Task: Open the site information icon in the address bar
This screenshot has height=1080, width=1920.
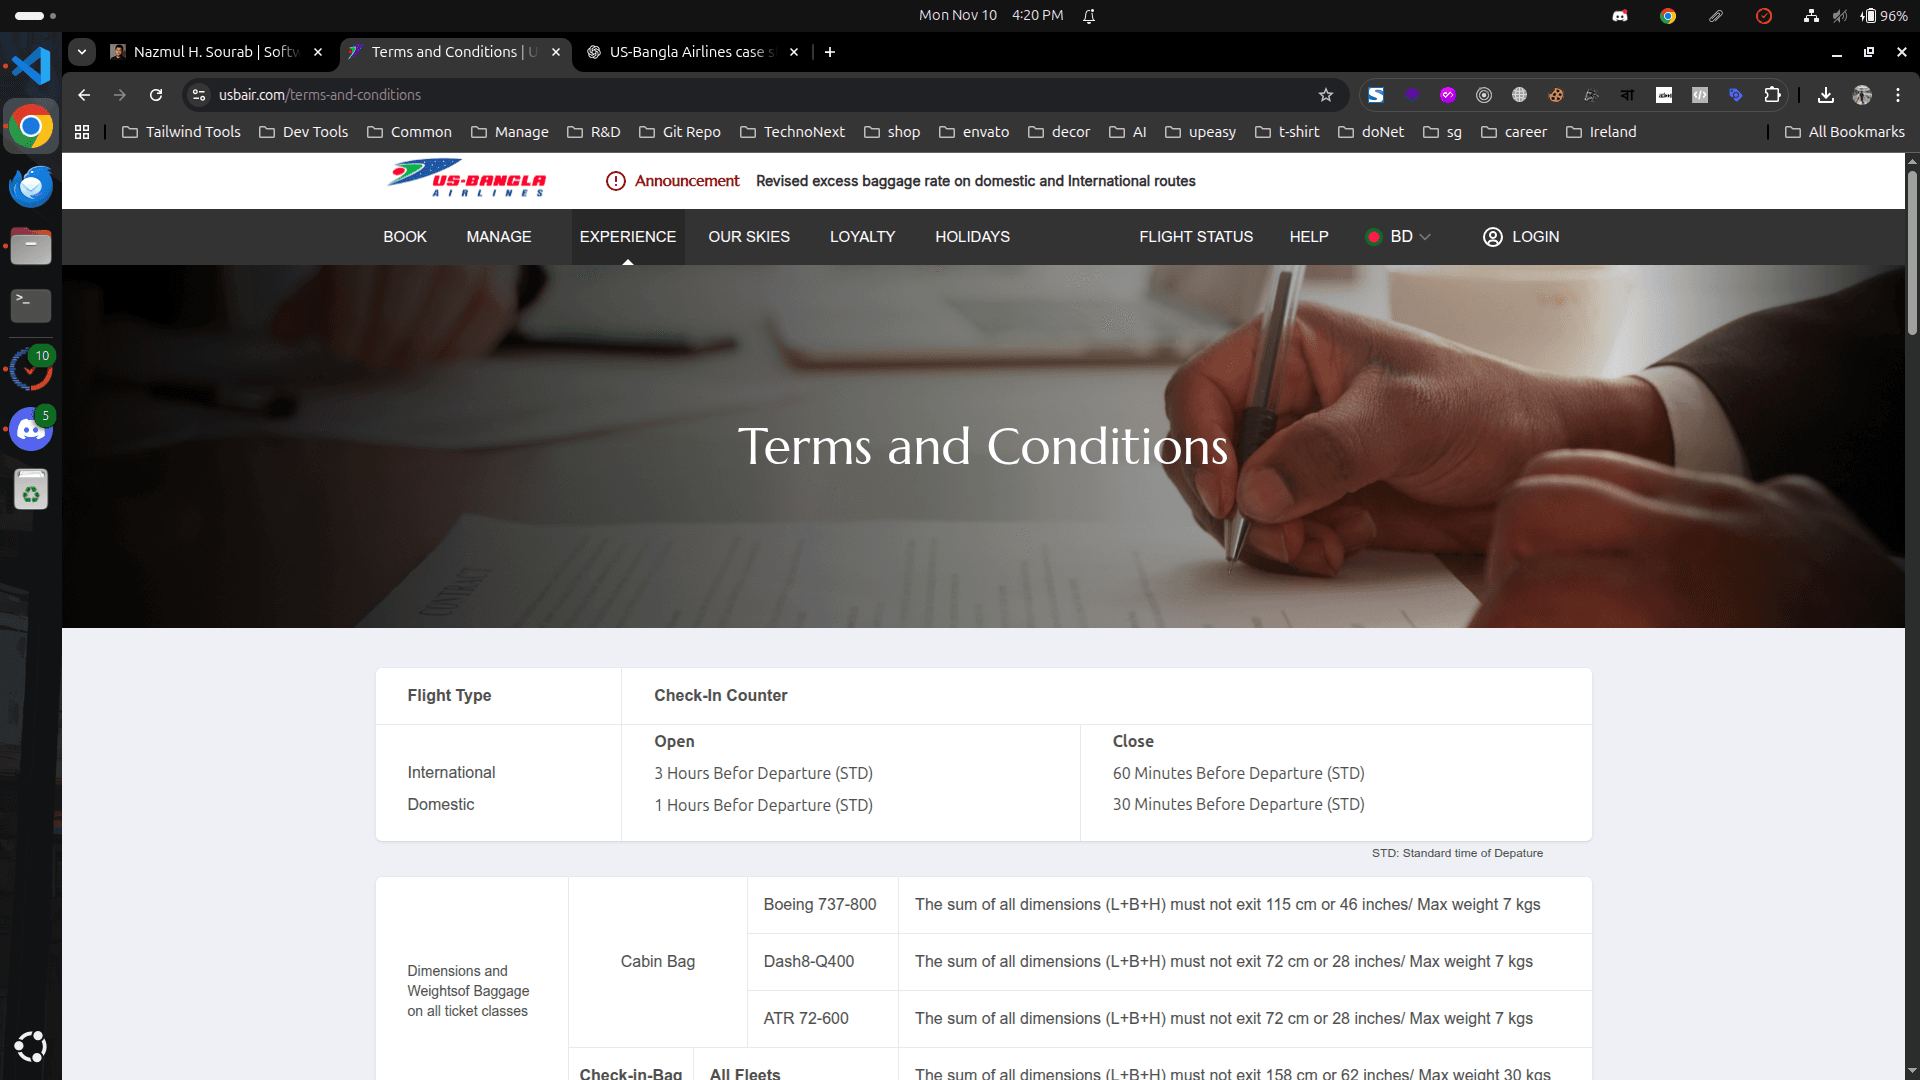Action: [199, 95]
